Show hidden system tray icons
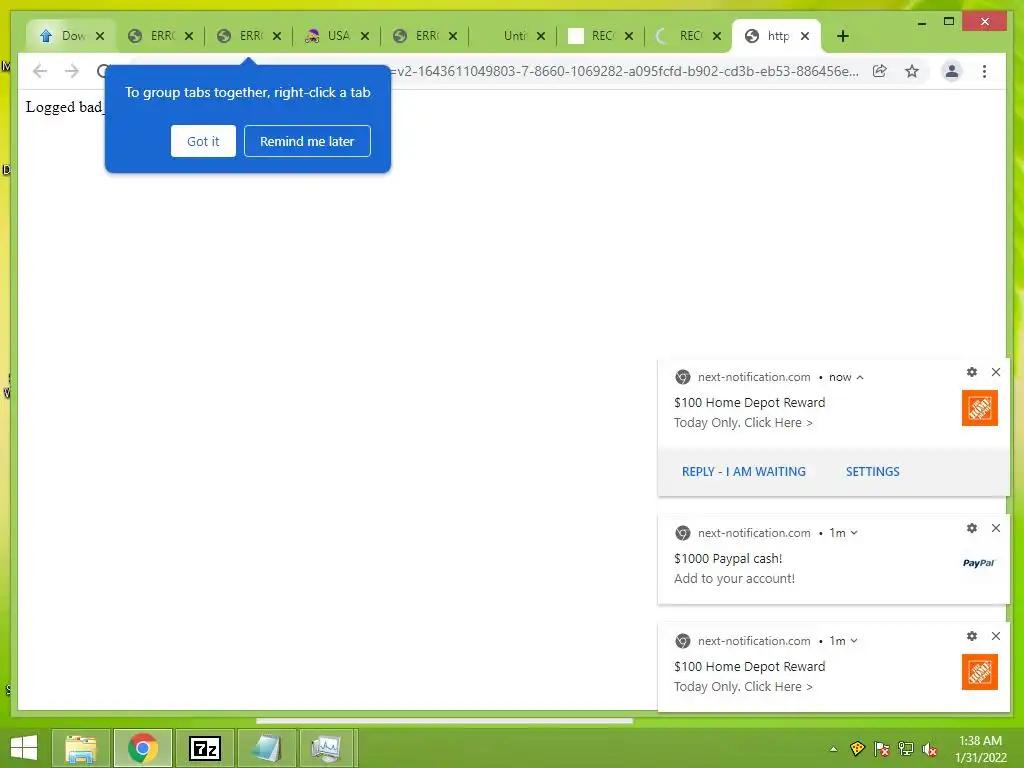 click(x=833, y=749)
